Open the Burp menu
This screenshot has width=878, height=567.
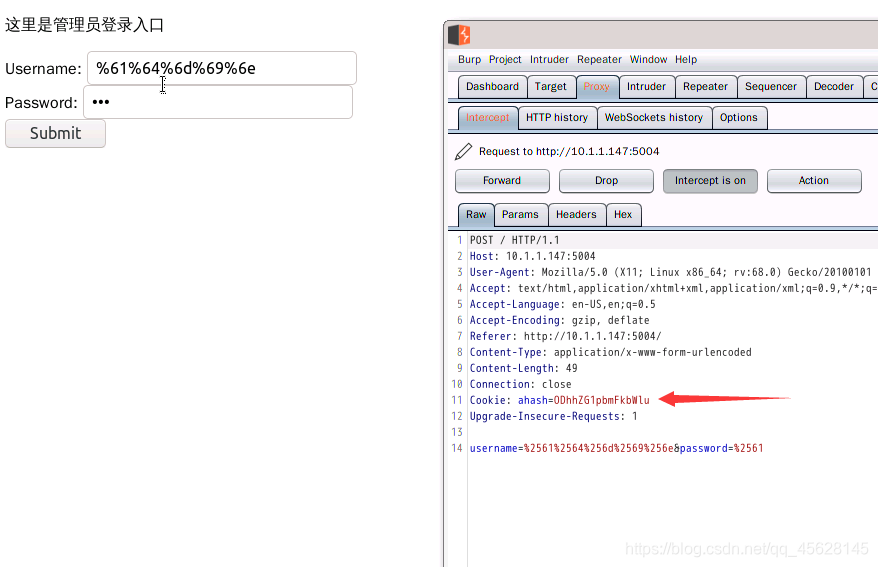pyautogui.click(x=469, y=59)
